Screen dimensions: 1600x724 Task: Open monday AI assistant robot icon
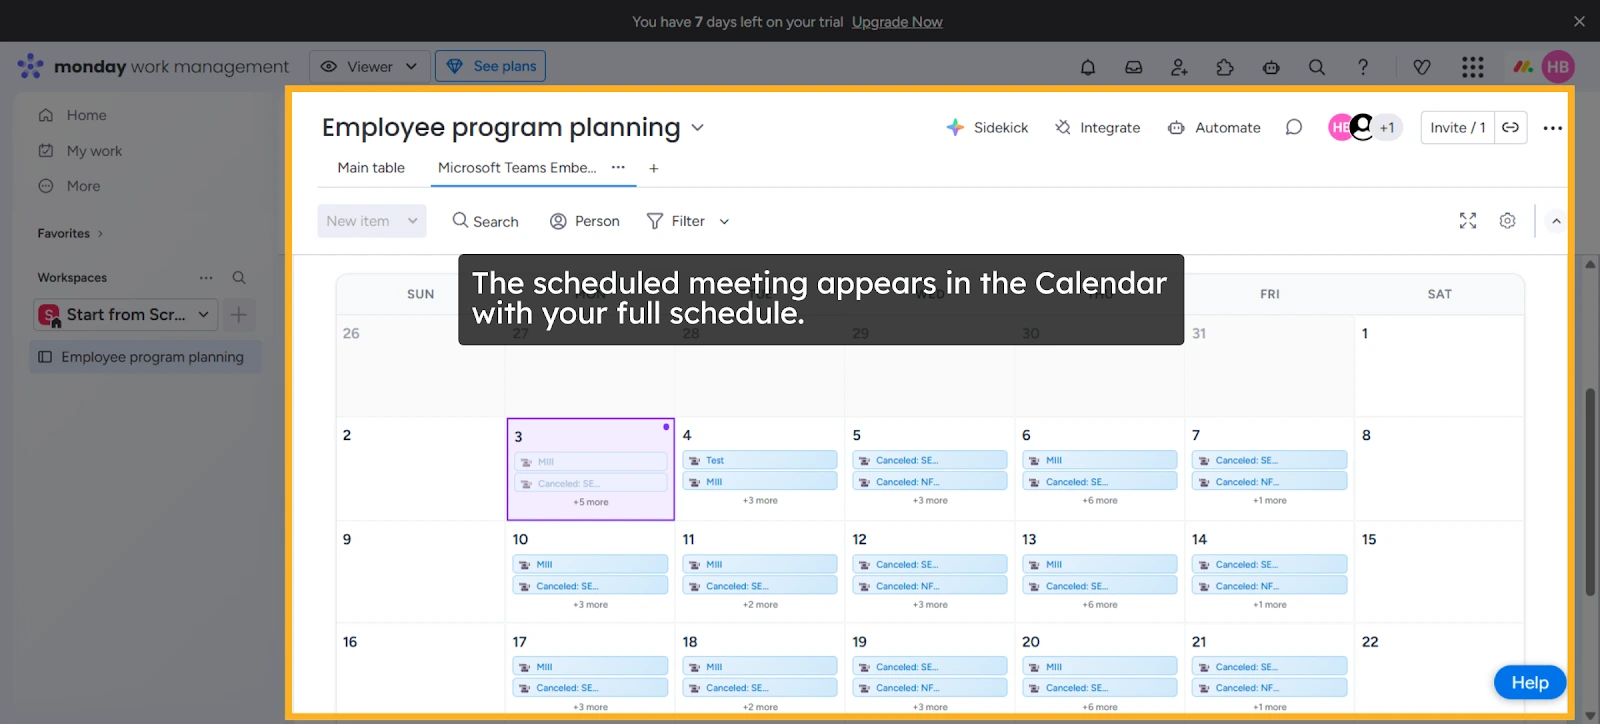1270,66
